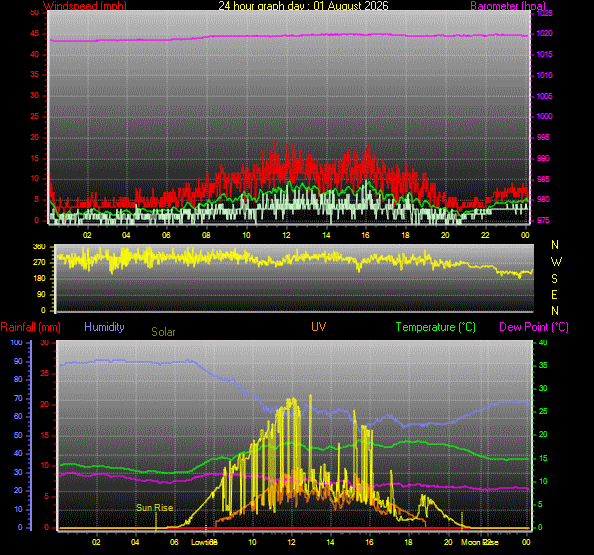Click barometer axis value "980"

[x=543, y=199]
